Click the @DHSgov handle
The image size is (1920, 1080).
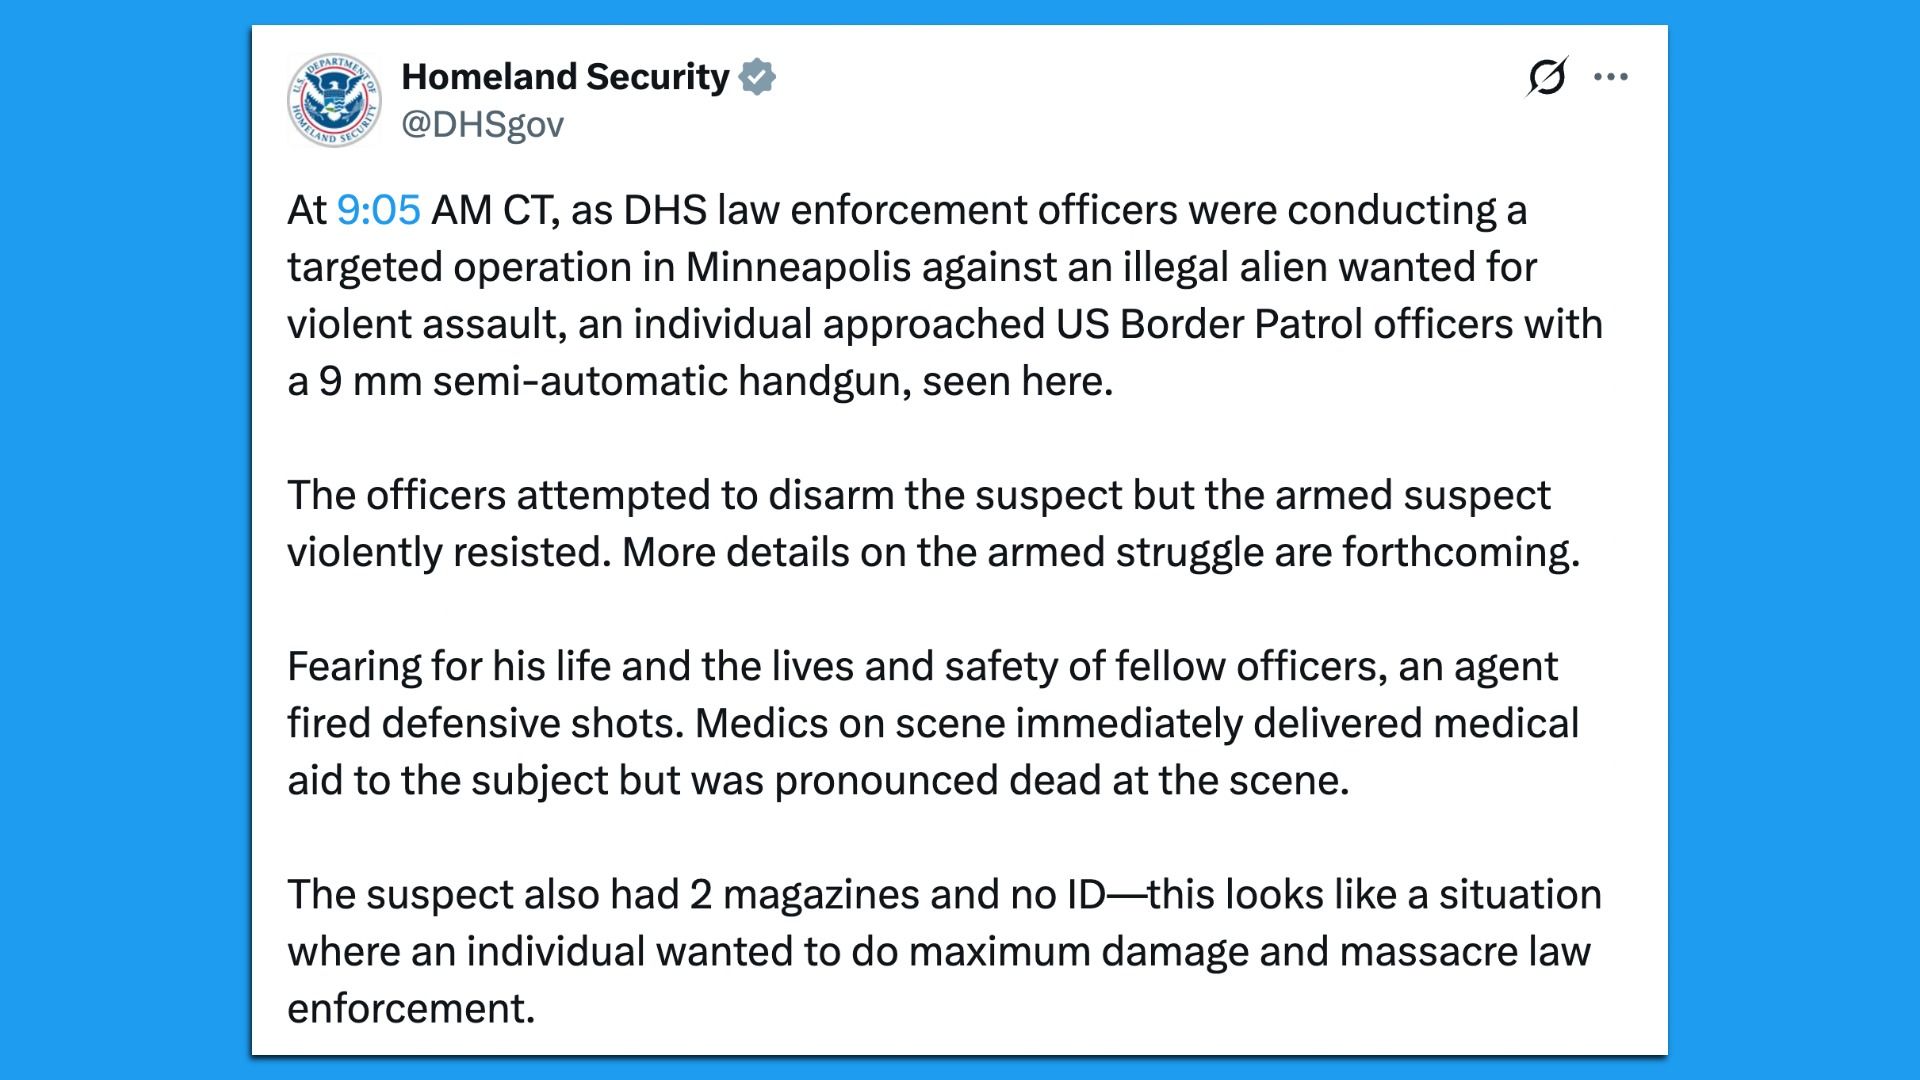coord(482,125)
